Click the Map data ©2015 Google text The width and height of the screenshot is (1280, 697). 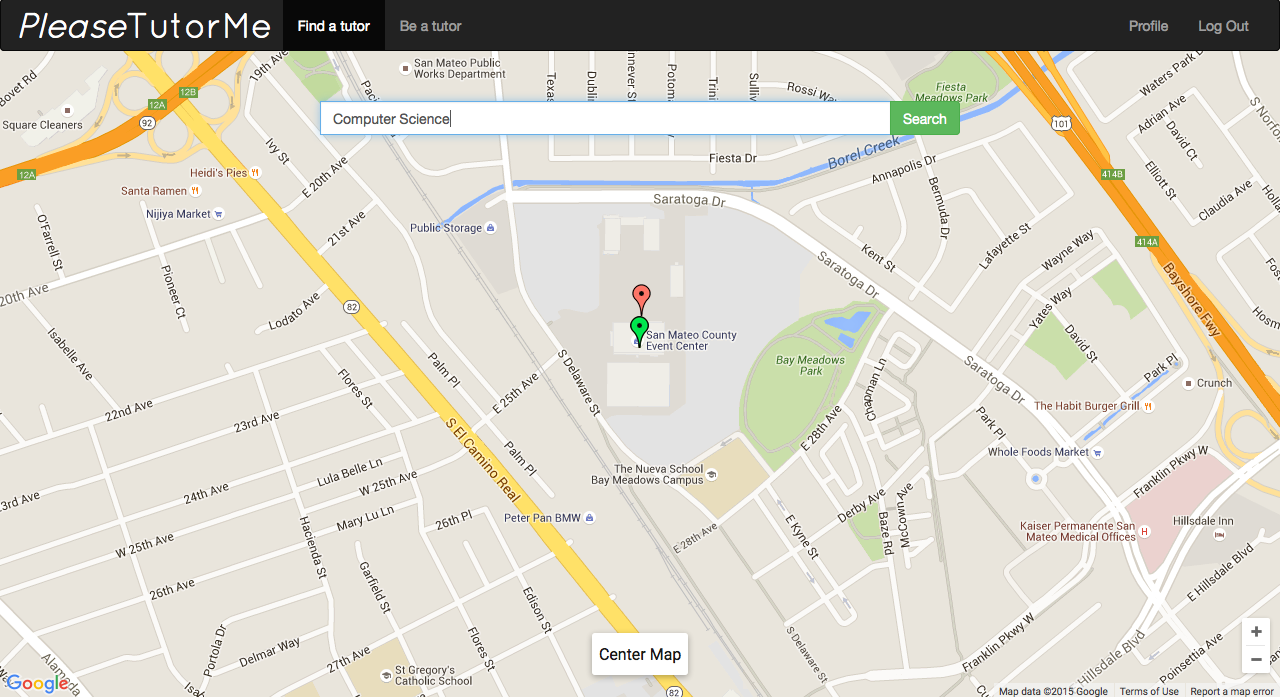click(x=1053, y=691)
